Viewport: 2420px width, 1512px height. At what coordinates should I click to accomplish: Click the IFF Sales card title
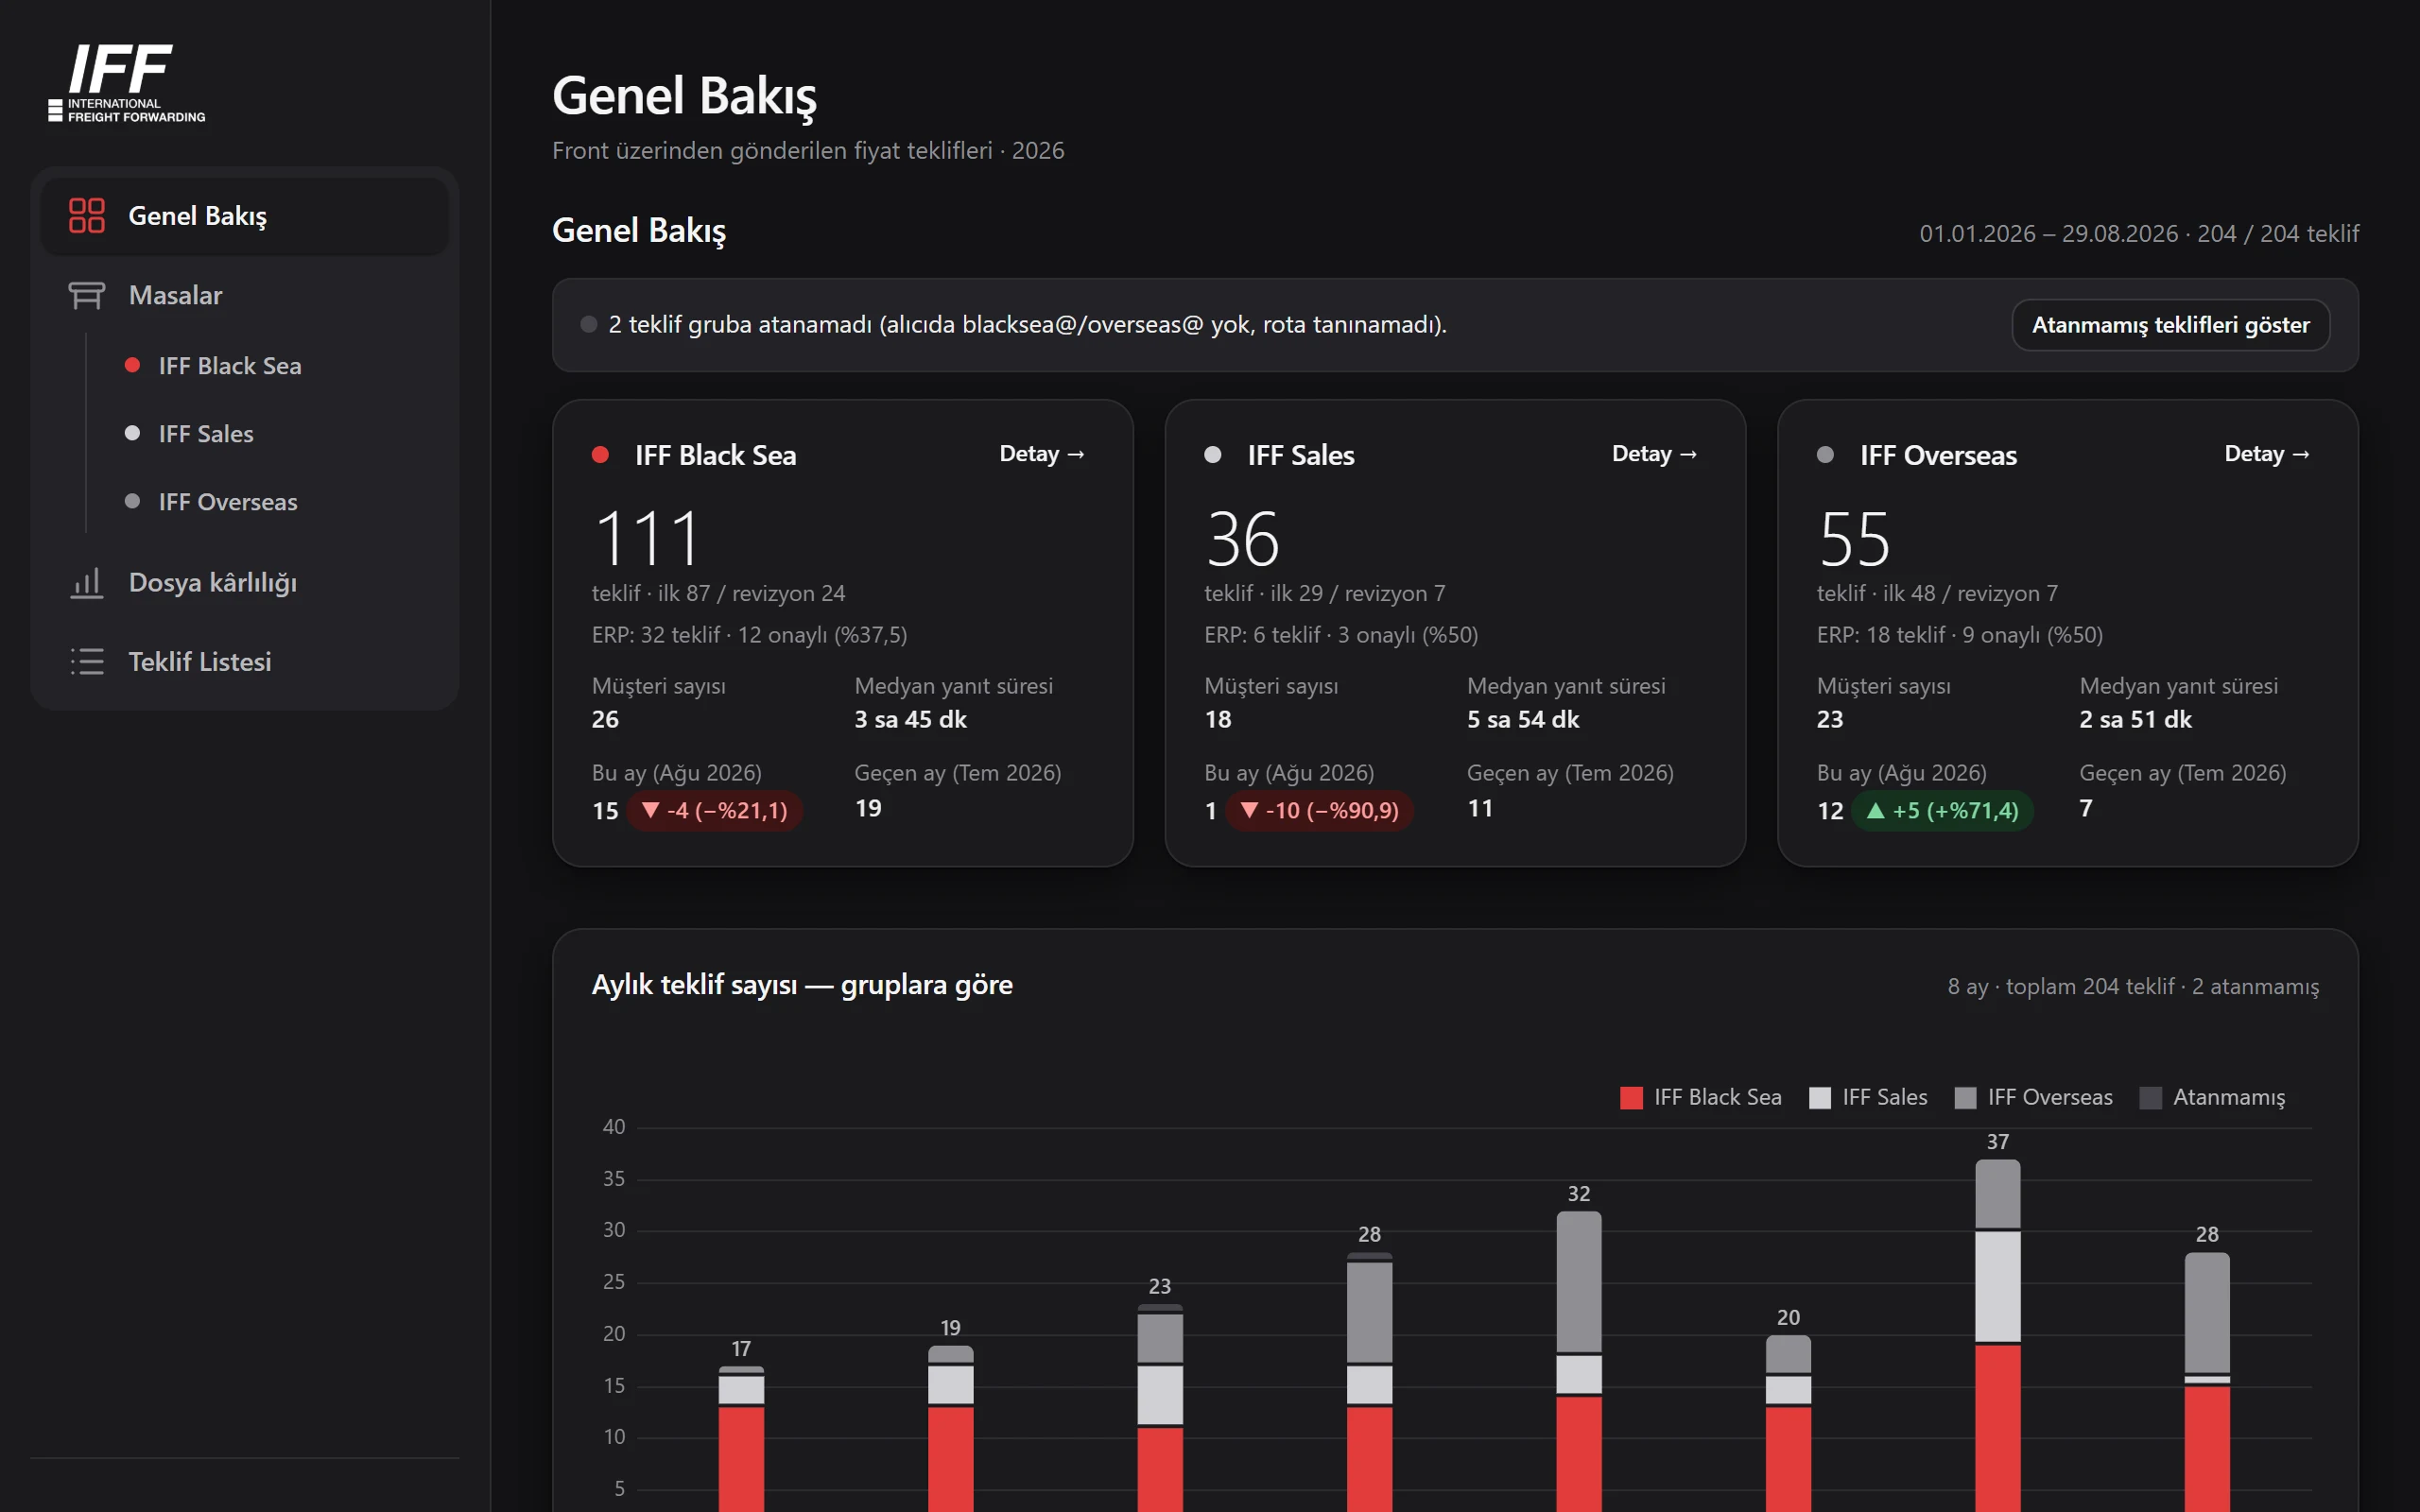1301,455
